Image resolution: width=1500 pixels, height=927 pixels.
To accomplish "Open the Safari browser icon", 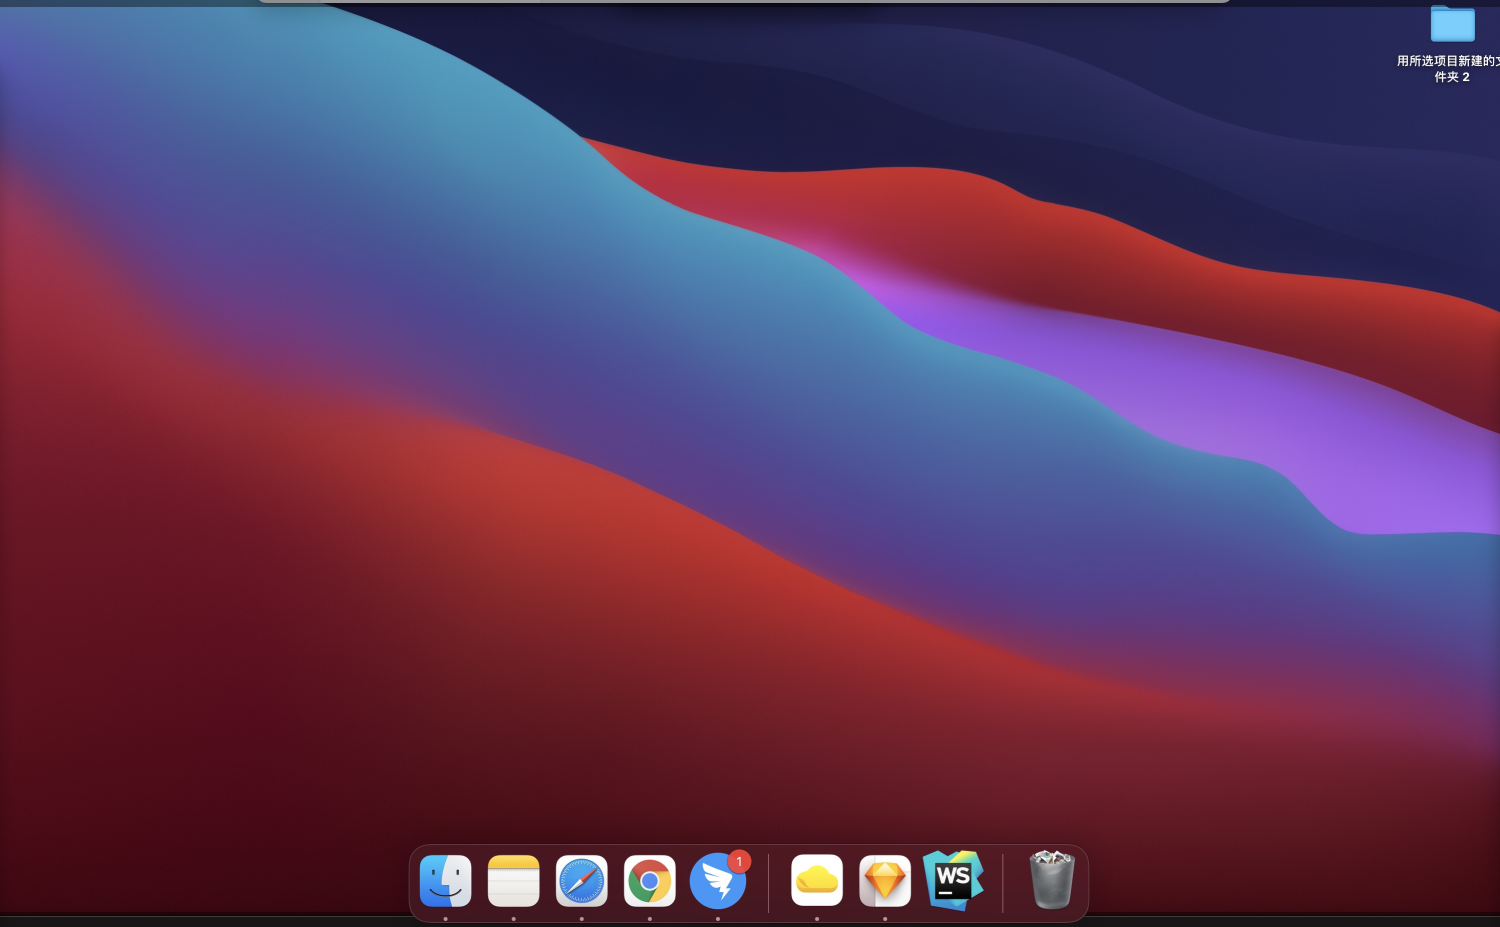I will 582,881.
